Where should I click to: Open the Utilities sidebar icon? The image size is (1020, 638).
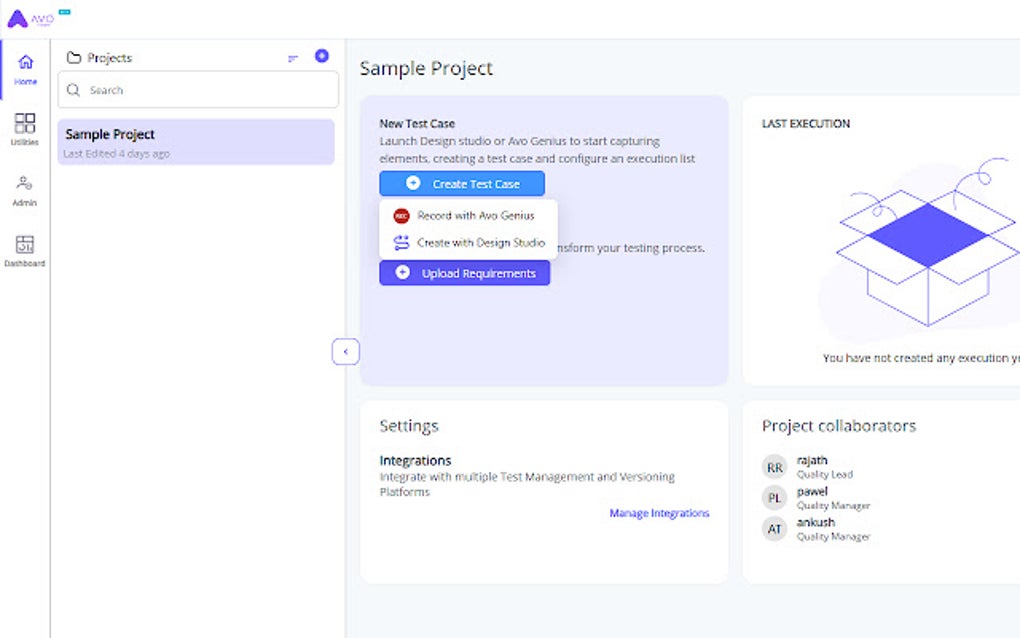click(x=25, y=129)
